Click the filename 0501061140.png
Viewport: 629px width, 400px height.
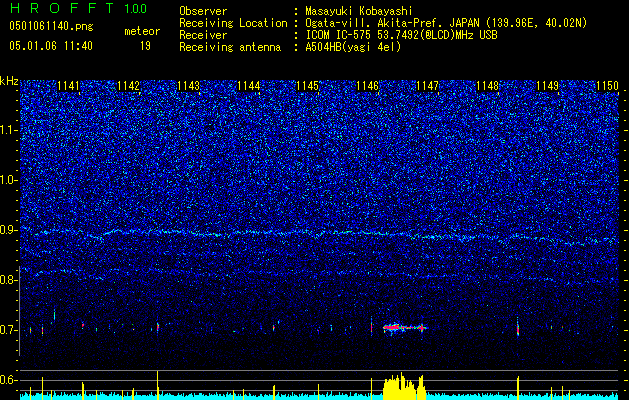pos(51,27)
